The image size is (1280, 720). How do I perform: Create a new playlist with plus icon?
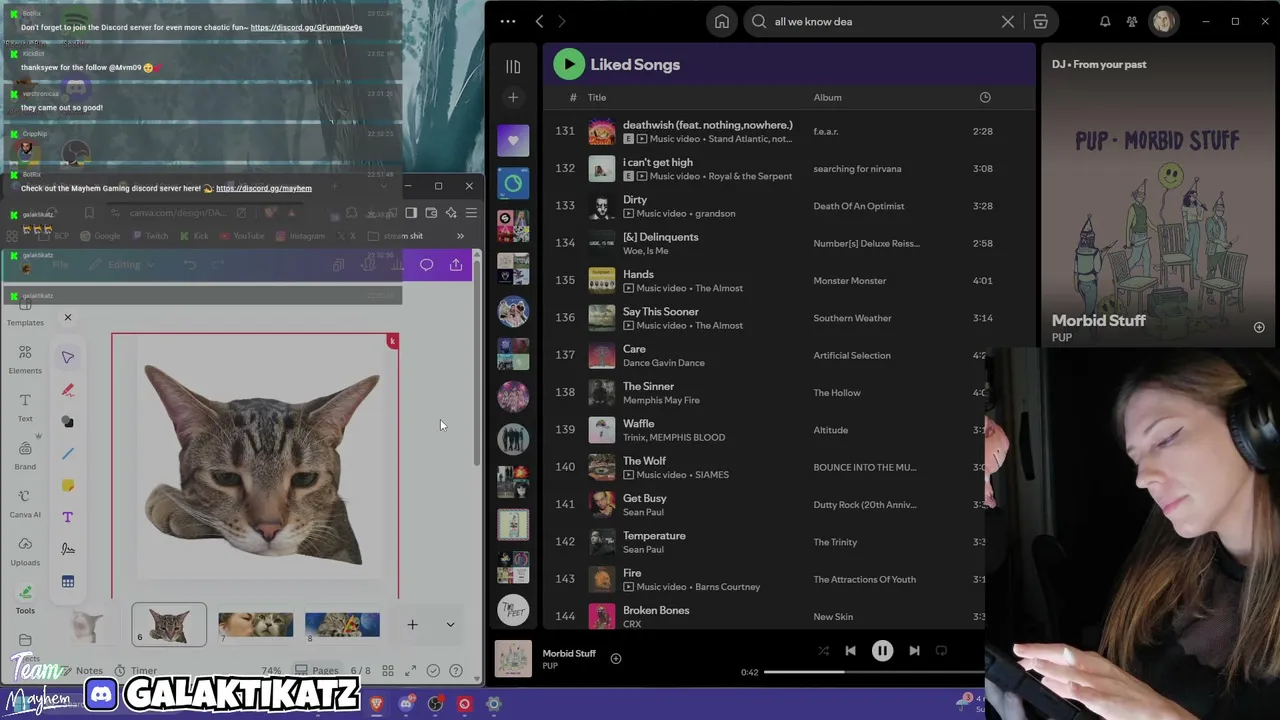[x=513, y=97]
